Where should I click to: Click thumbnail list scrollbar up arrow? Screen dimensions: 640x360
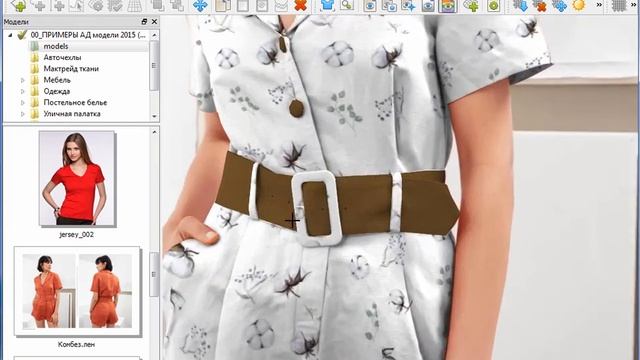154,132
